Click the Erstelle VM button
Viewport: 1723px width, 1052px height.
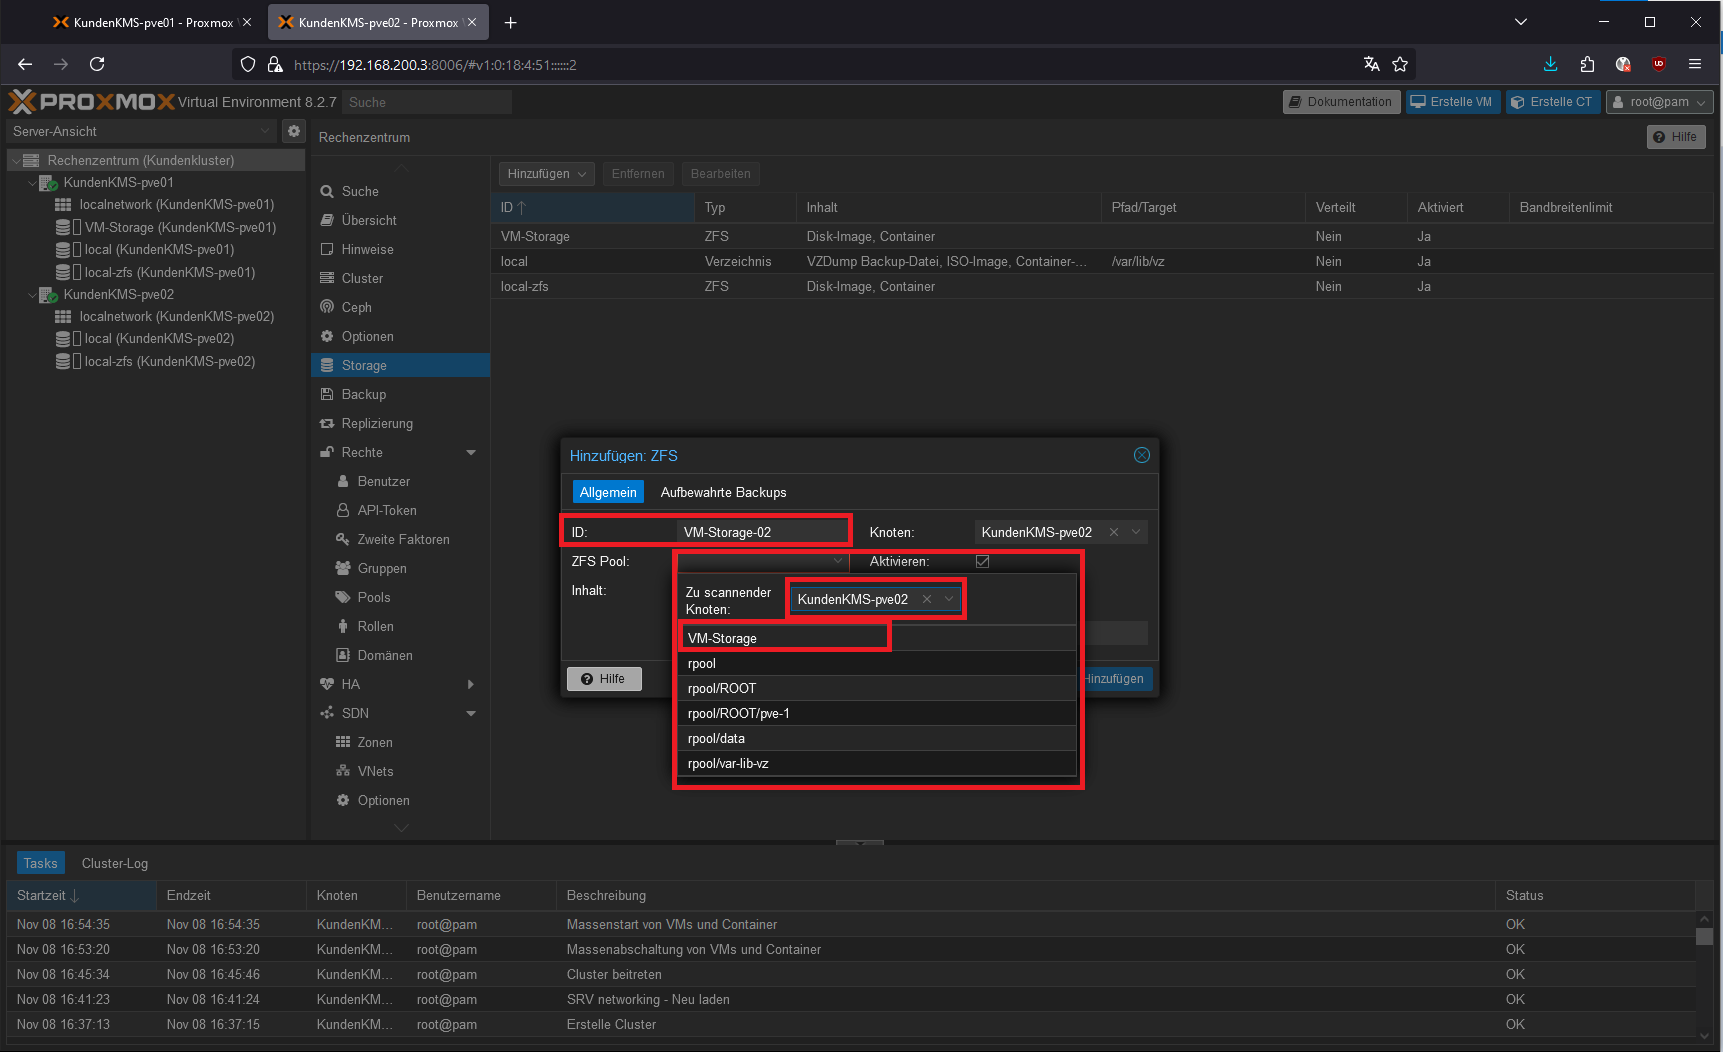pyautogui.click(x=1452, y=102)
